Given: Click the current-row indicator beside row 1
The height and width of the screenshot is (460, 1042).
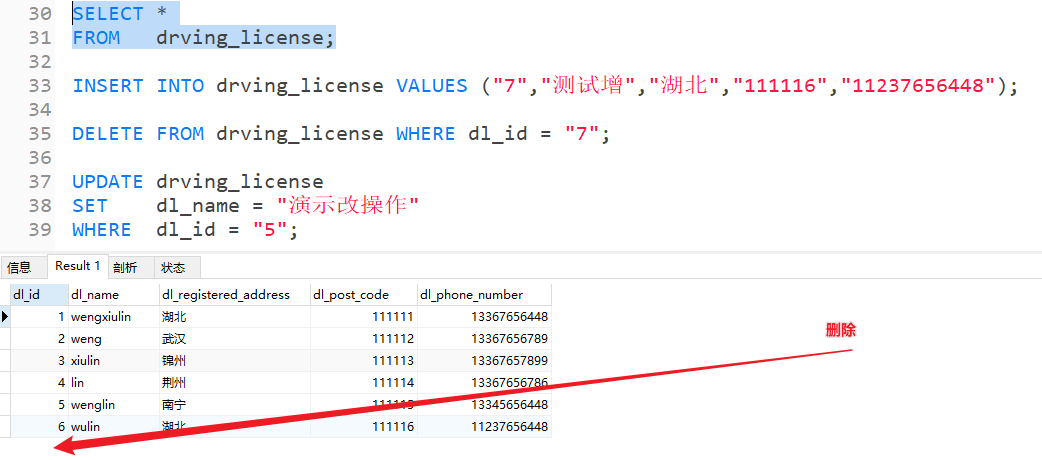Looking at the screenshot, I should [x=5, y=317].
